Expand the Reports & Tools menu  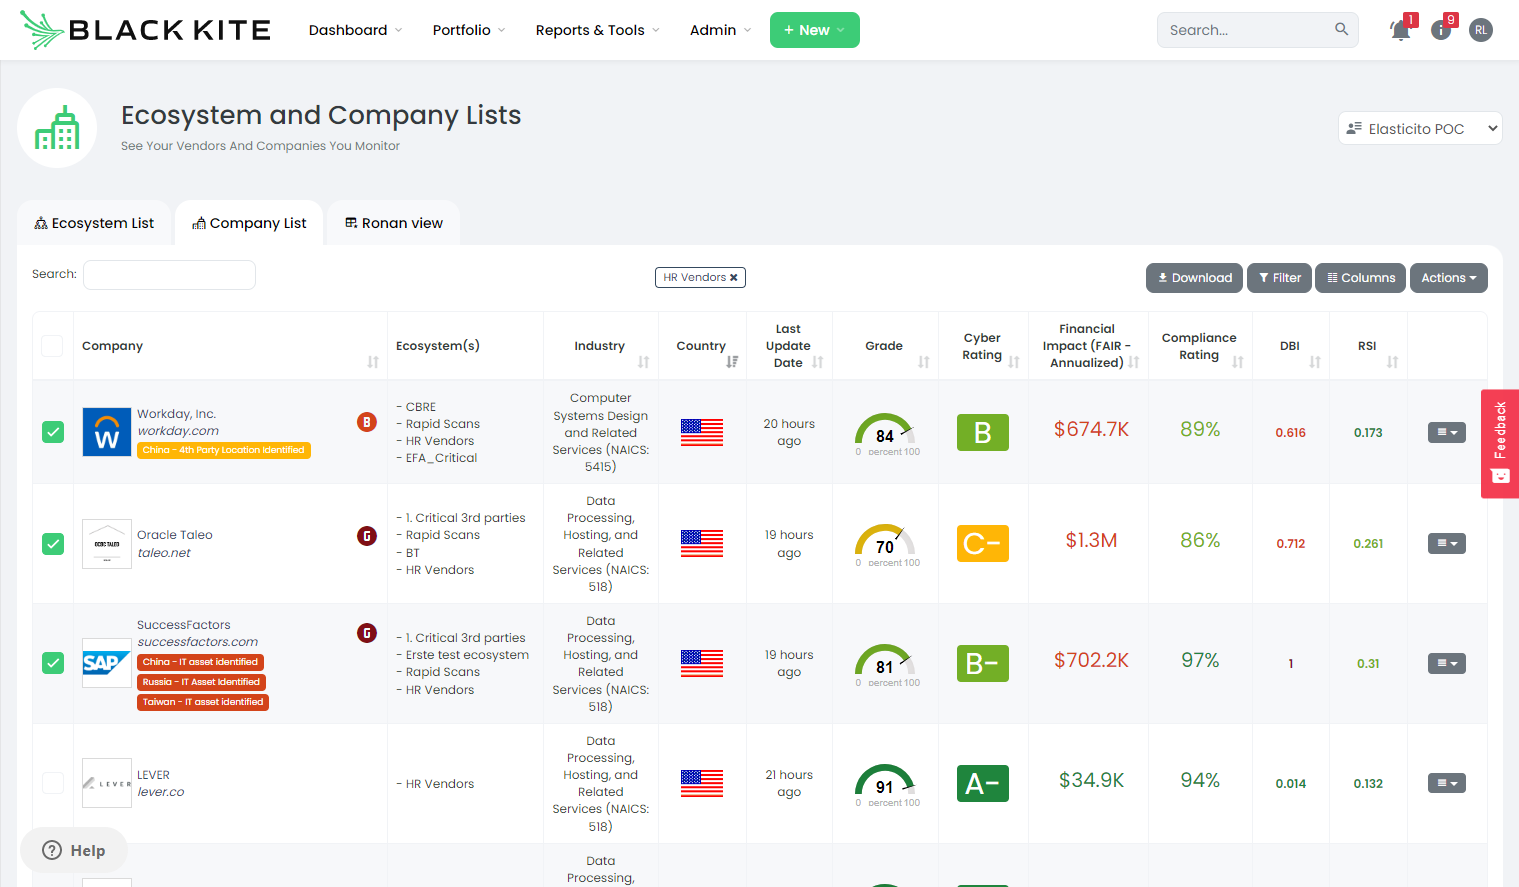click(598, 30)
